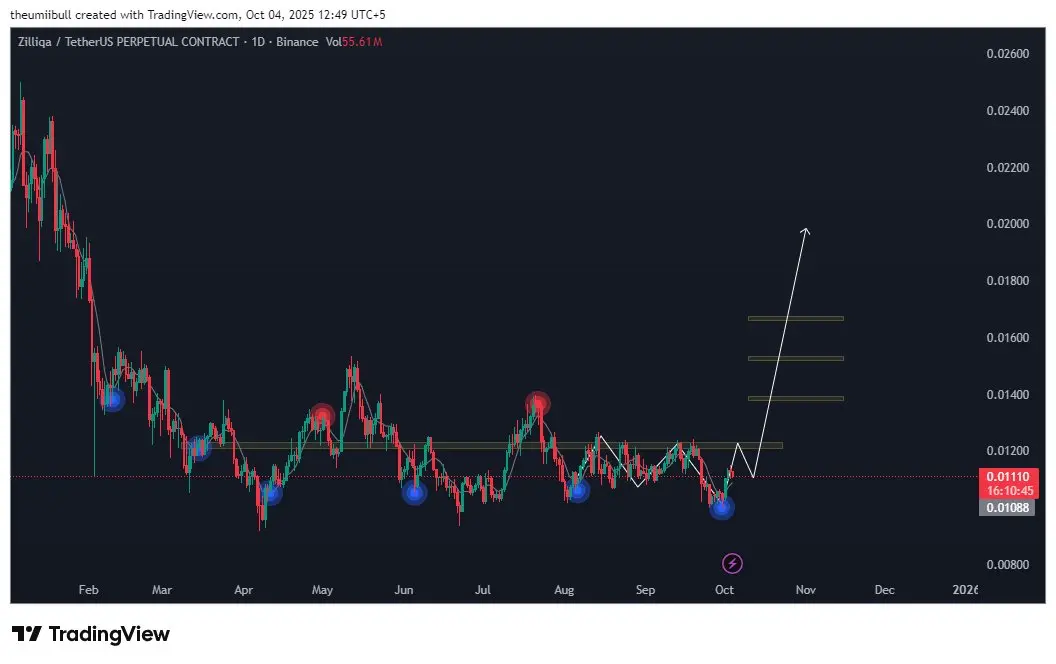Click the Jul label on time axis
The image size is (1056, 664).
tap(482, 590)
